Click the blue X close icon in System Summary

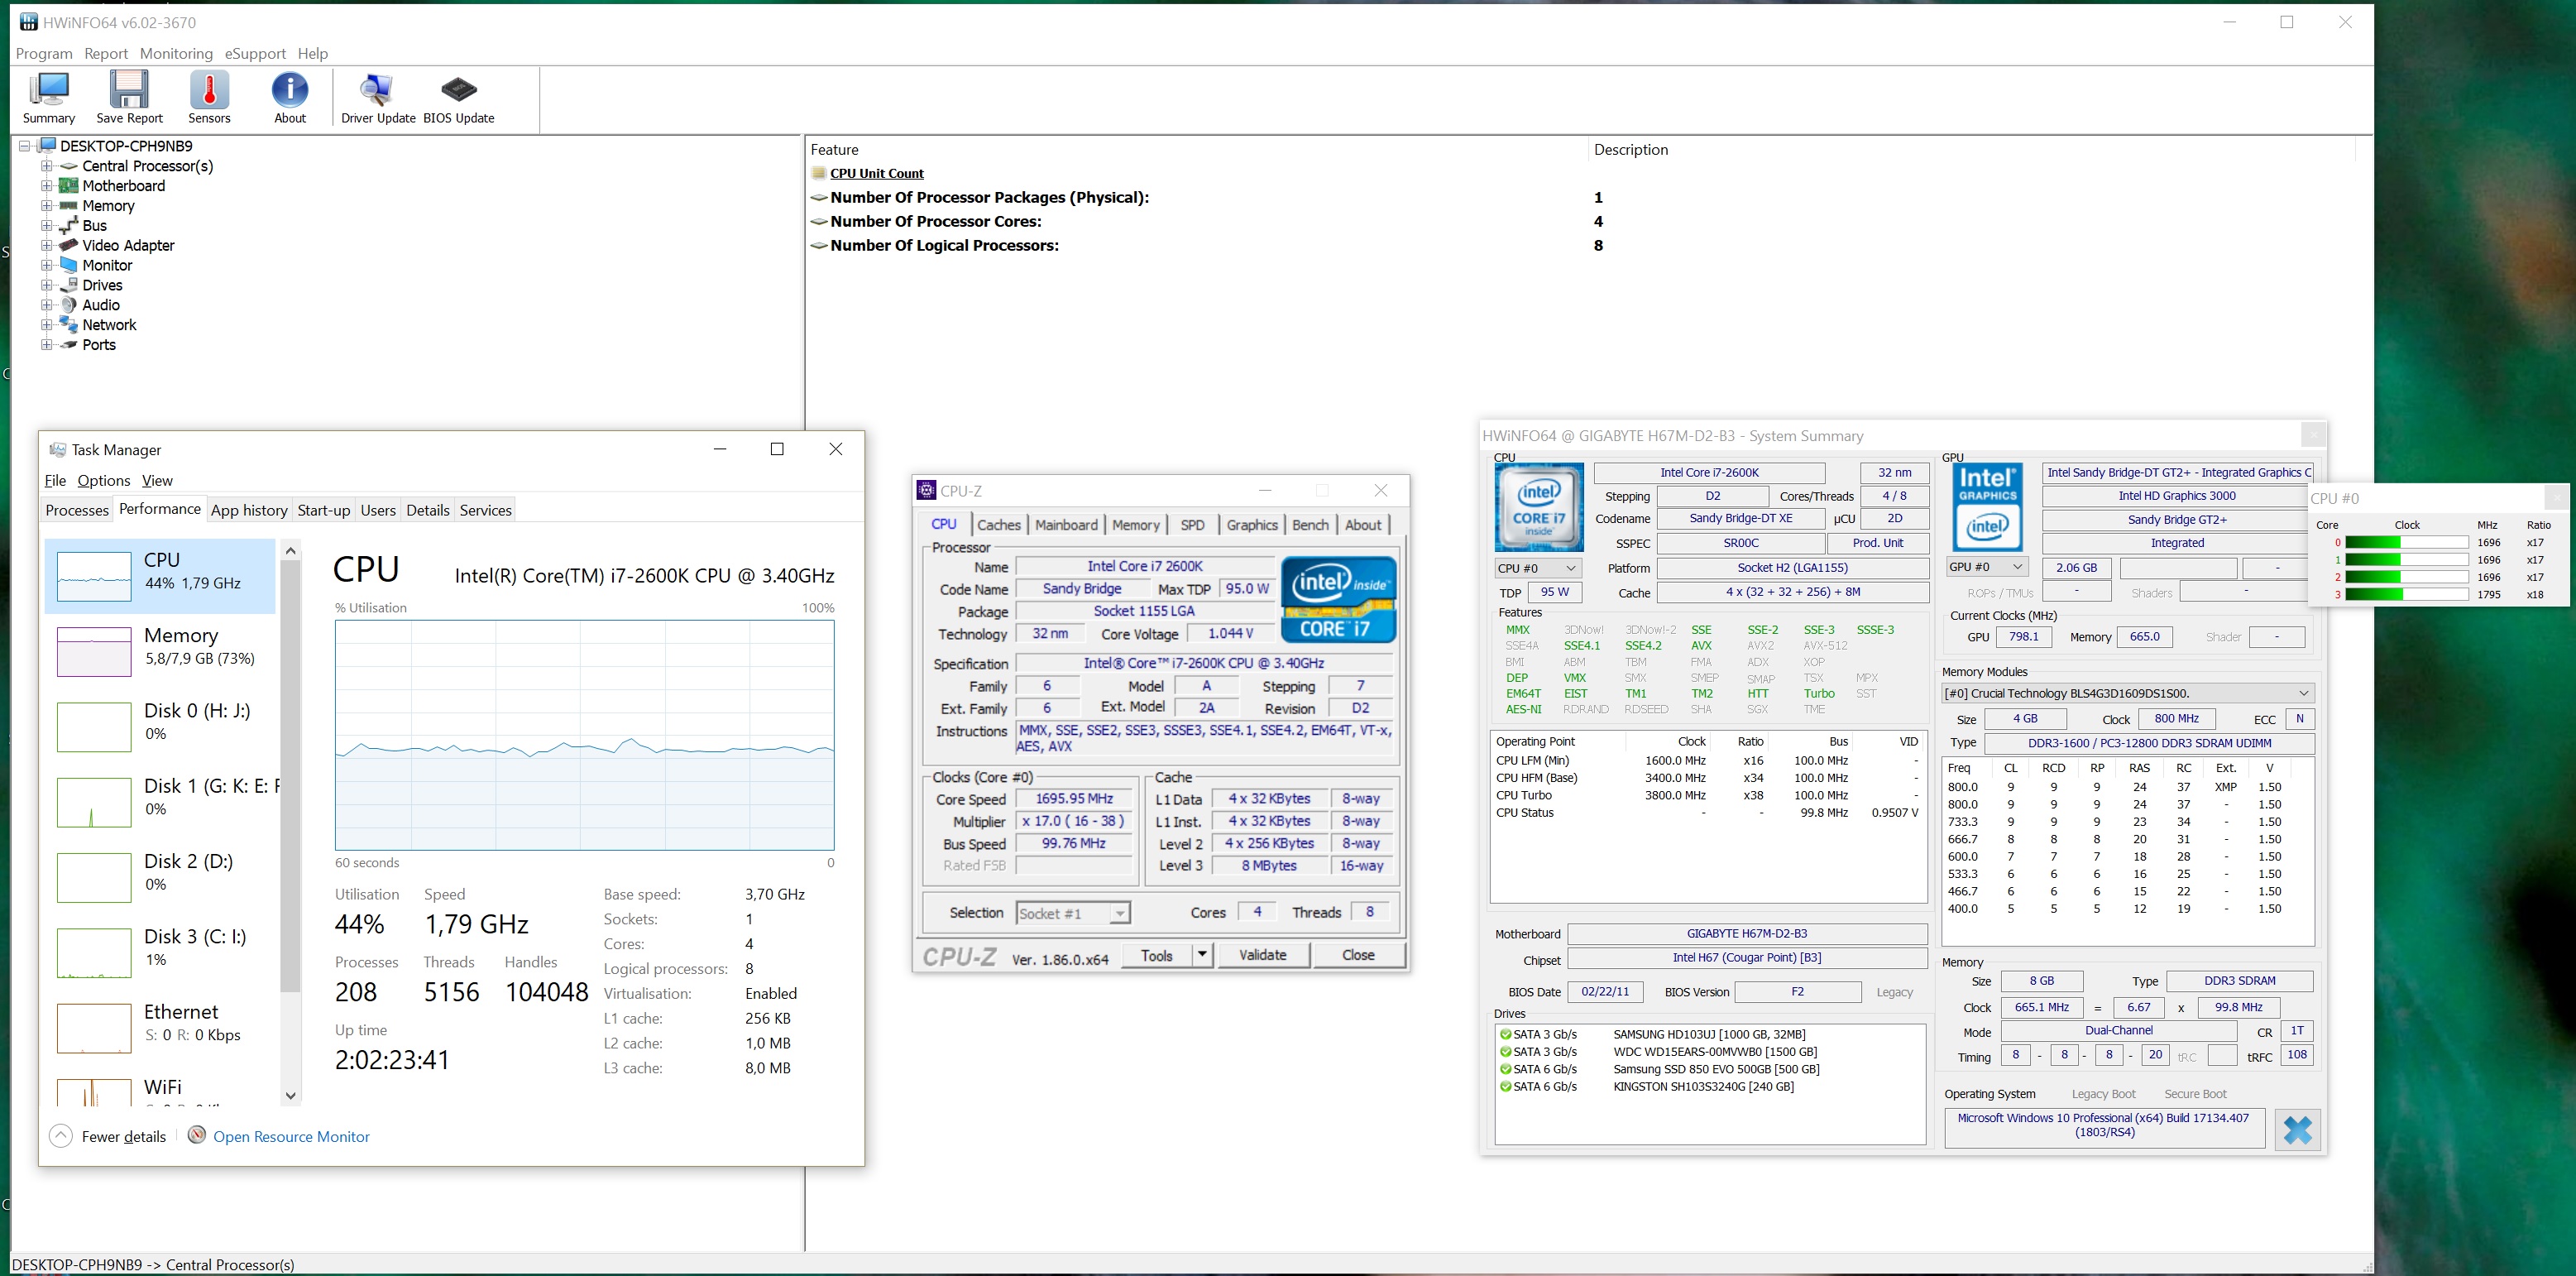pyautogui.click(x=2297, y=1130)
